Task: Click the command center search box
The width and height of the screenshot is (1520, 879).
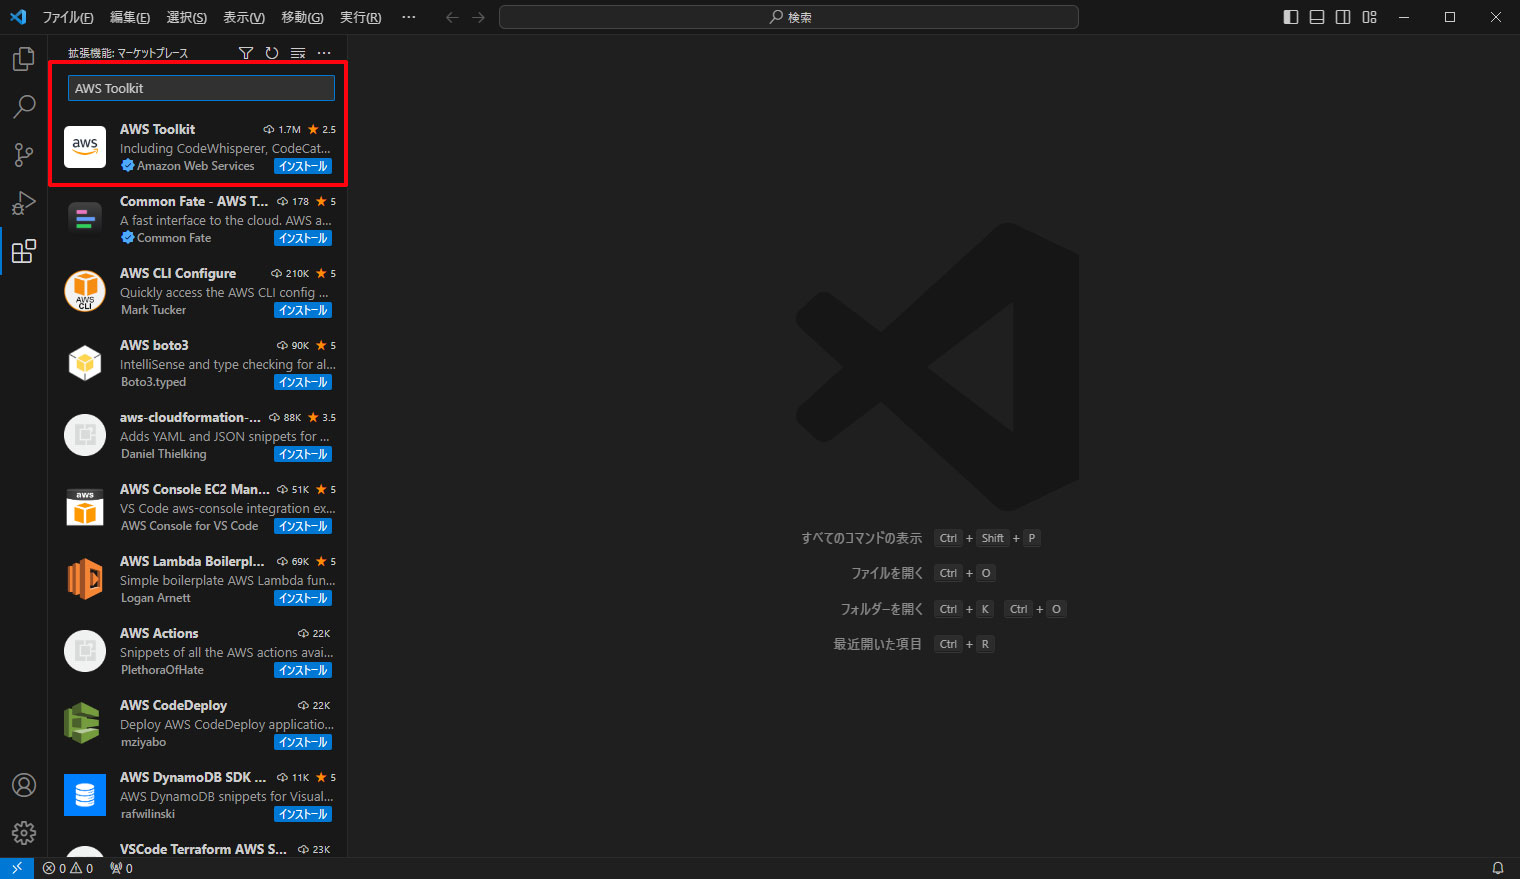Action: tap(789, 17)
